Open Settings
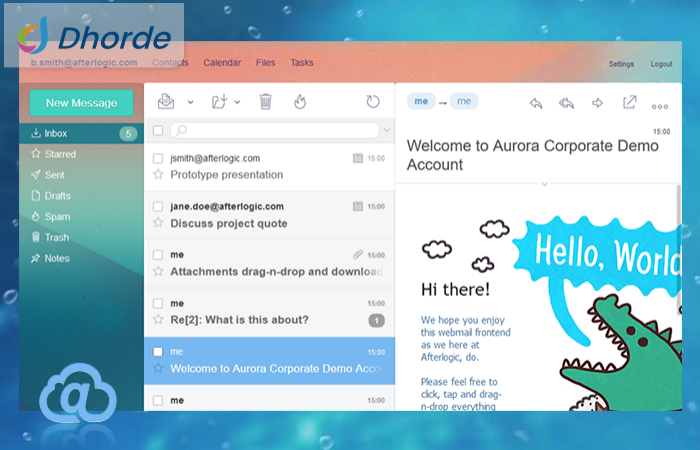This screenshot has height=450, width=700. [621, 64]
